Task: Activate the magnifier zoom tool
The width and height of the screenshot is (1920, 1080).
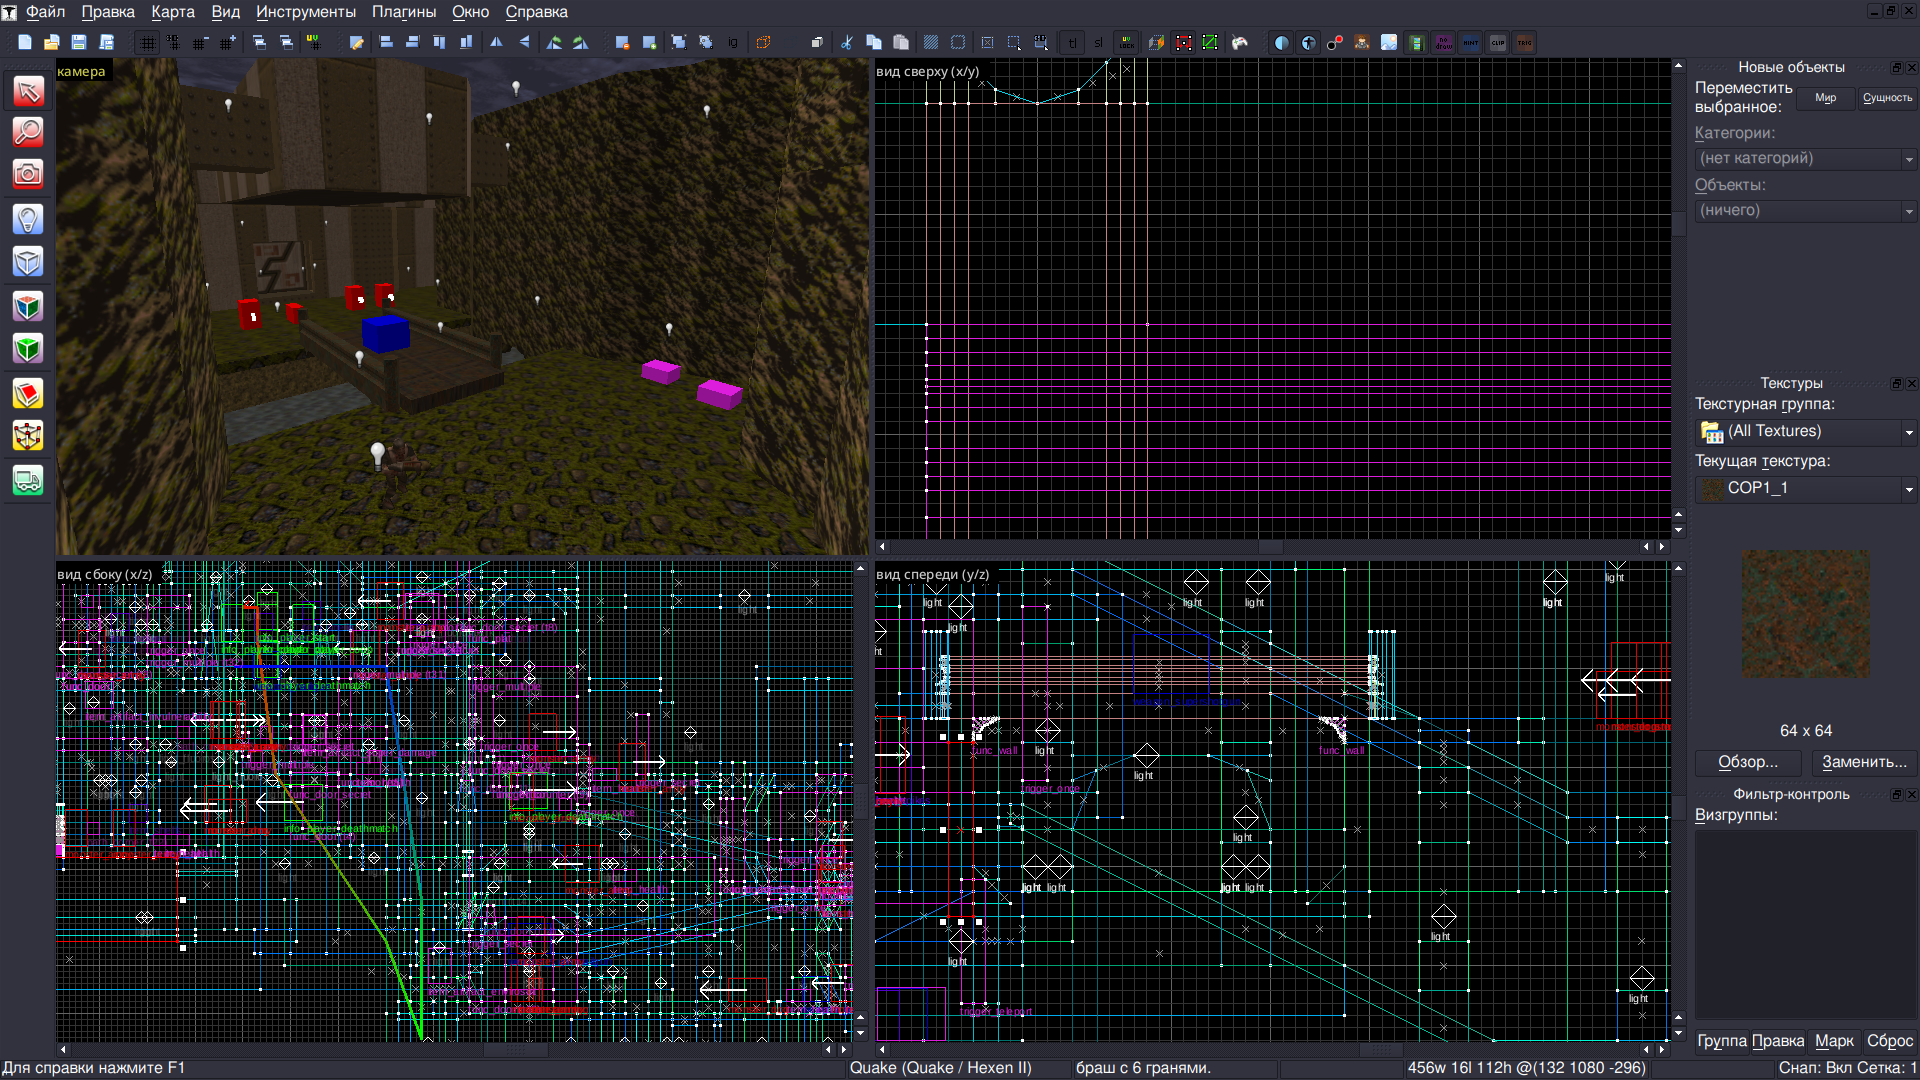Action: [x=28, y=132]
